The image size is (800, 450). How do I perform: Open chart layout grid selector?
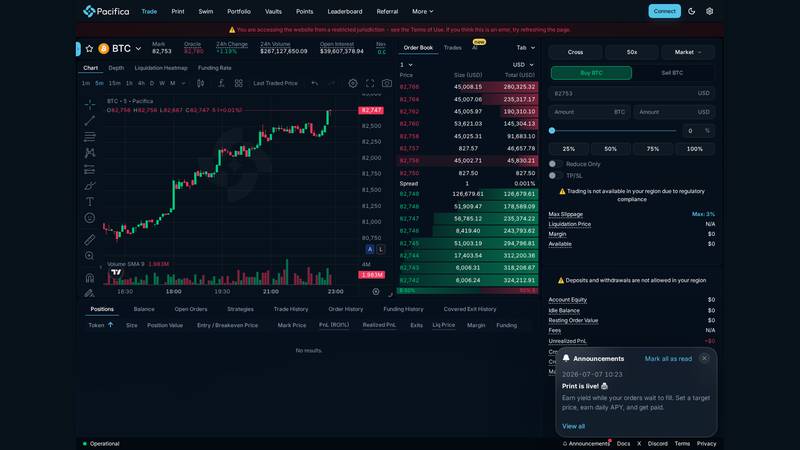coord(238,83)
